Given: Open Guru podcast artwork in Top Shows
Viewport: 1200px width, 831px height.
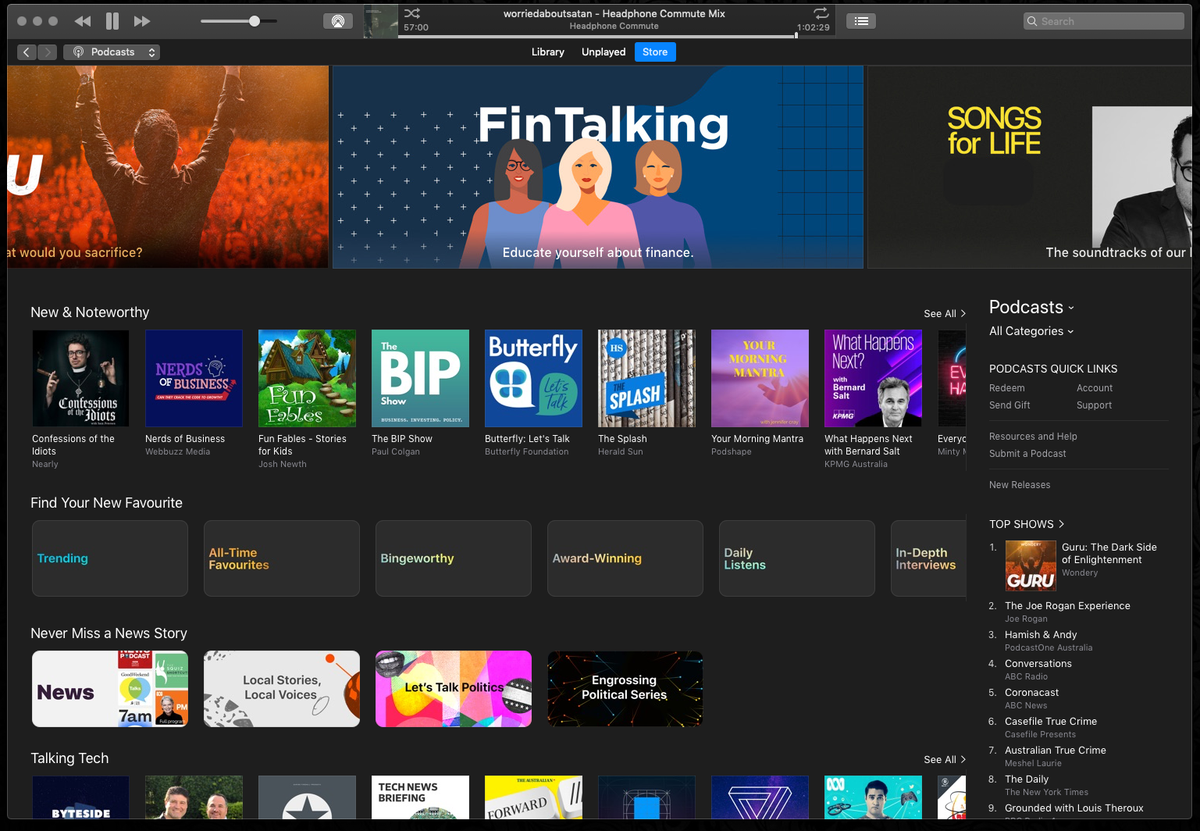Looking at the screenshot, I should (x=1030, y=566).
